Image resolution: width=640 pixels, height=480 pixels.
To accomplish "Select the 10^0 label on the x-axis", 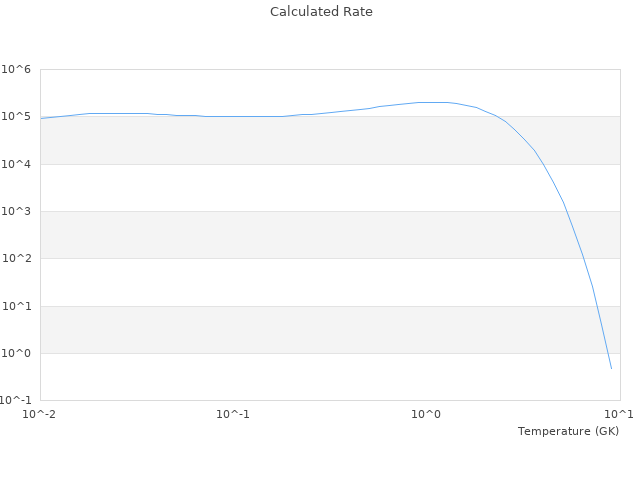I will click(427, 414).
